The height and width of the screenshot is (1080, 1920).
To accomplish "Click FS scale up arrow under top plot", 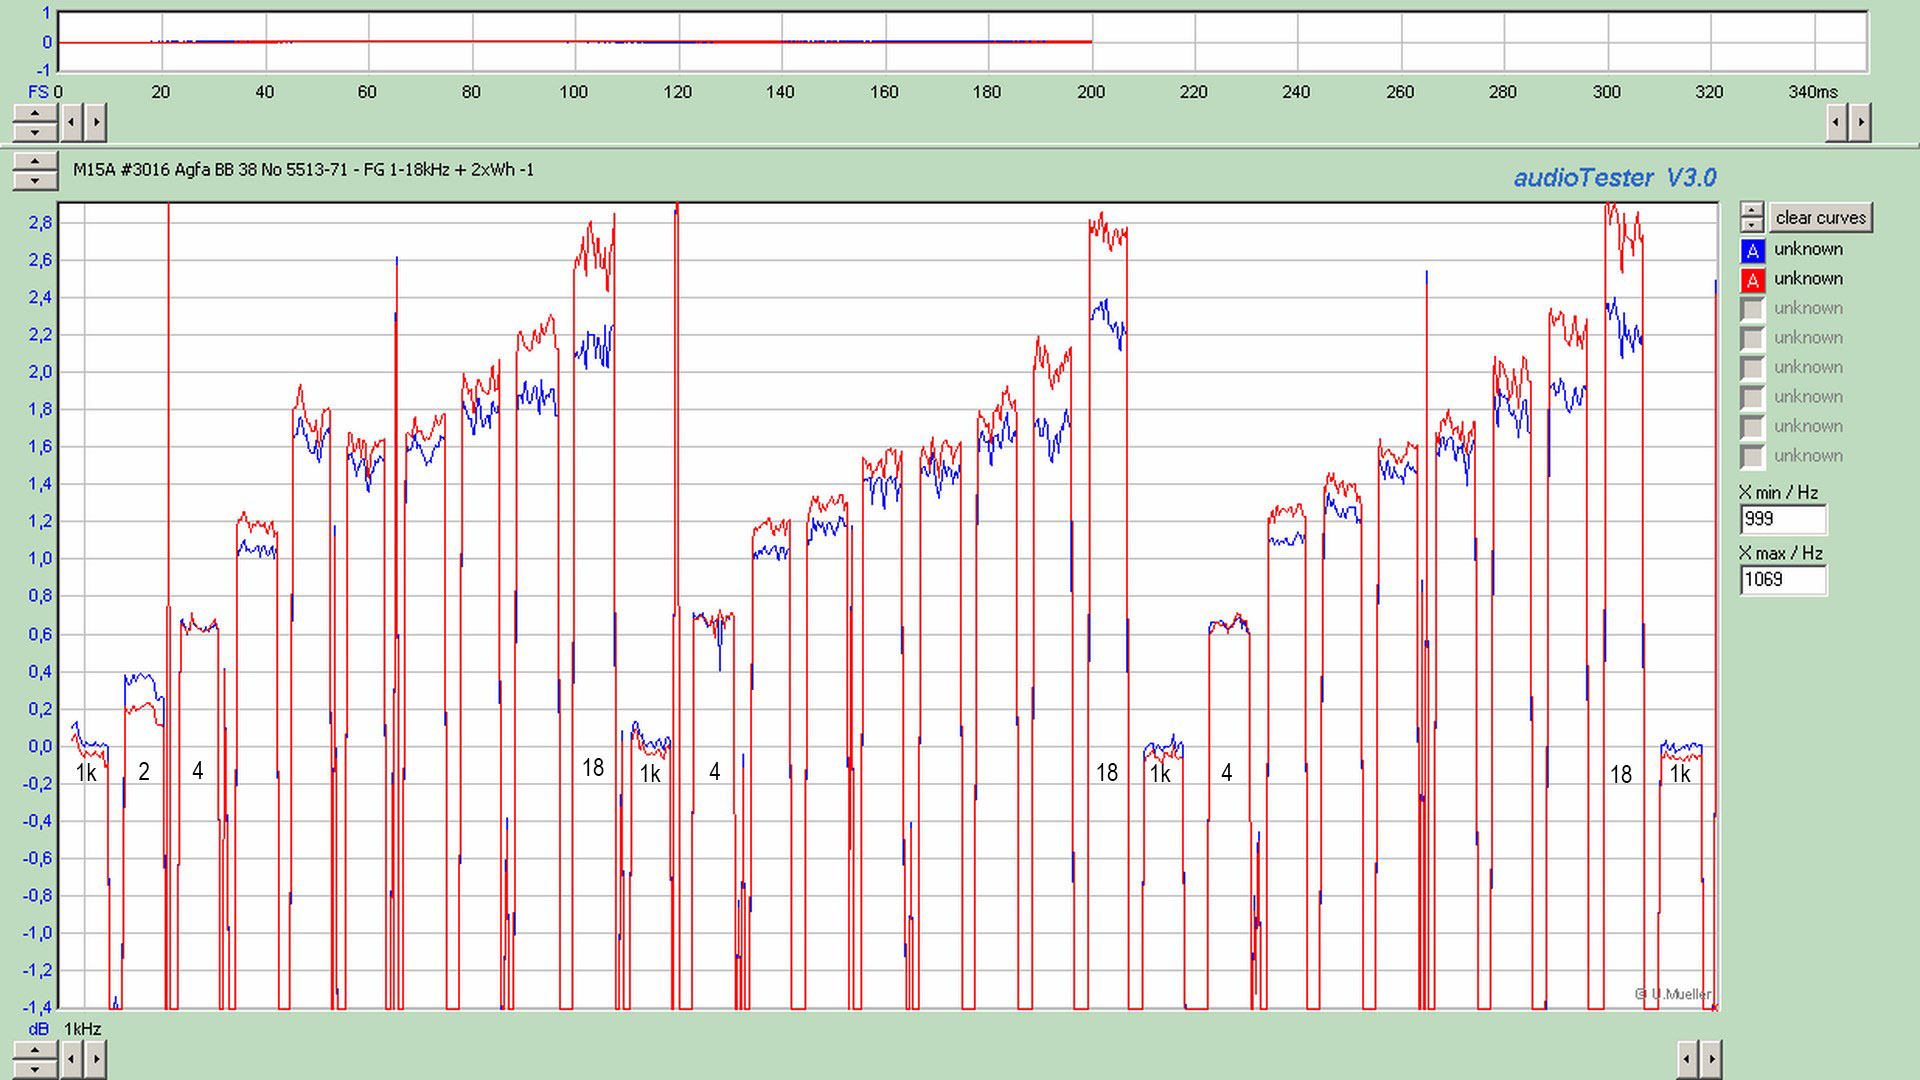I will tap(35, 114).
